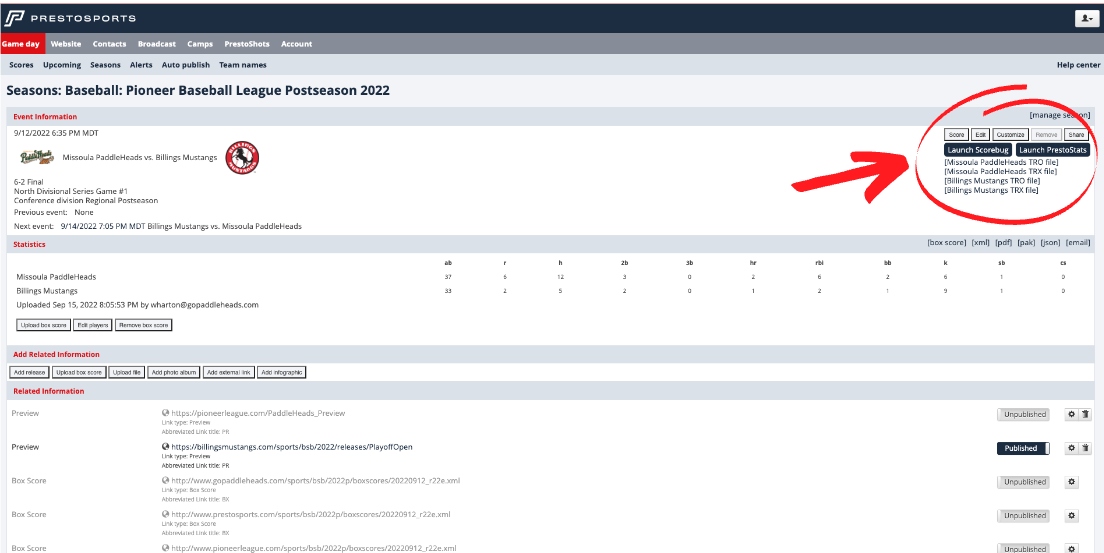The height and width of the screenshot is (553, 1104).
Task: Open the xml statistics link
Action: coord(981,243)
